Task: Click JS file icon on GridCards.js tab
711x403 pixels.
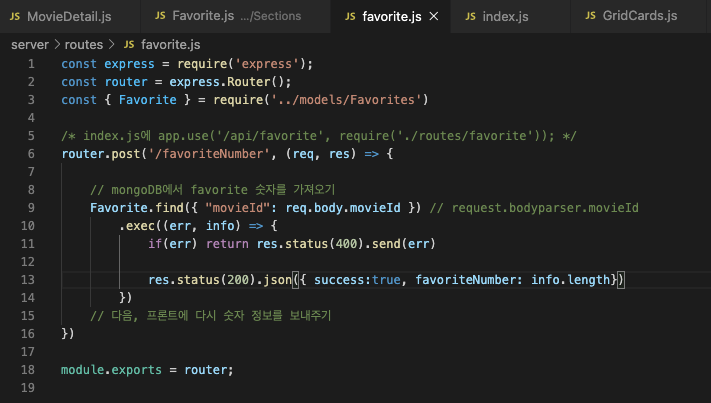Action: 590,16
